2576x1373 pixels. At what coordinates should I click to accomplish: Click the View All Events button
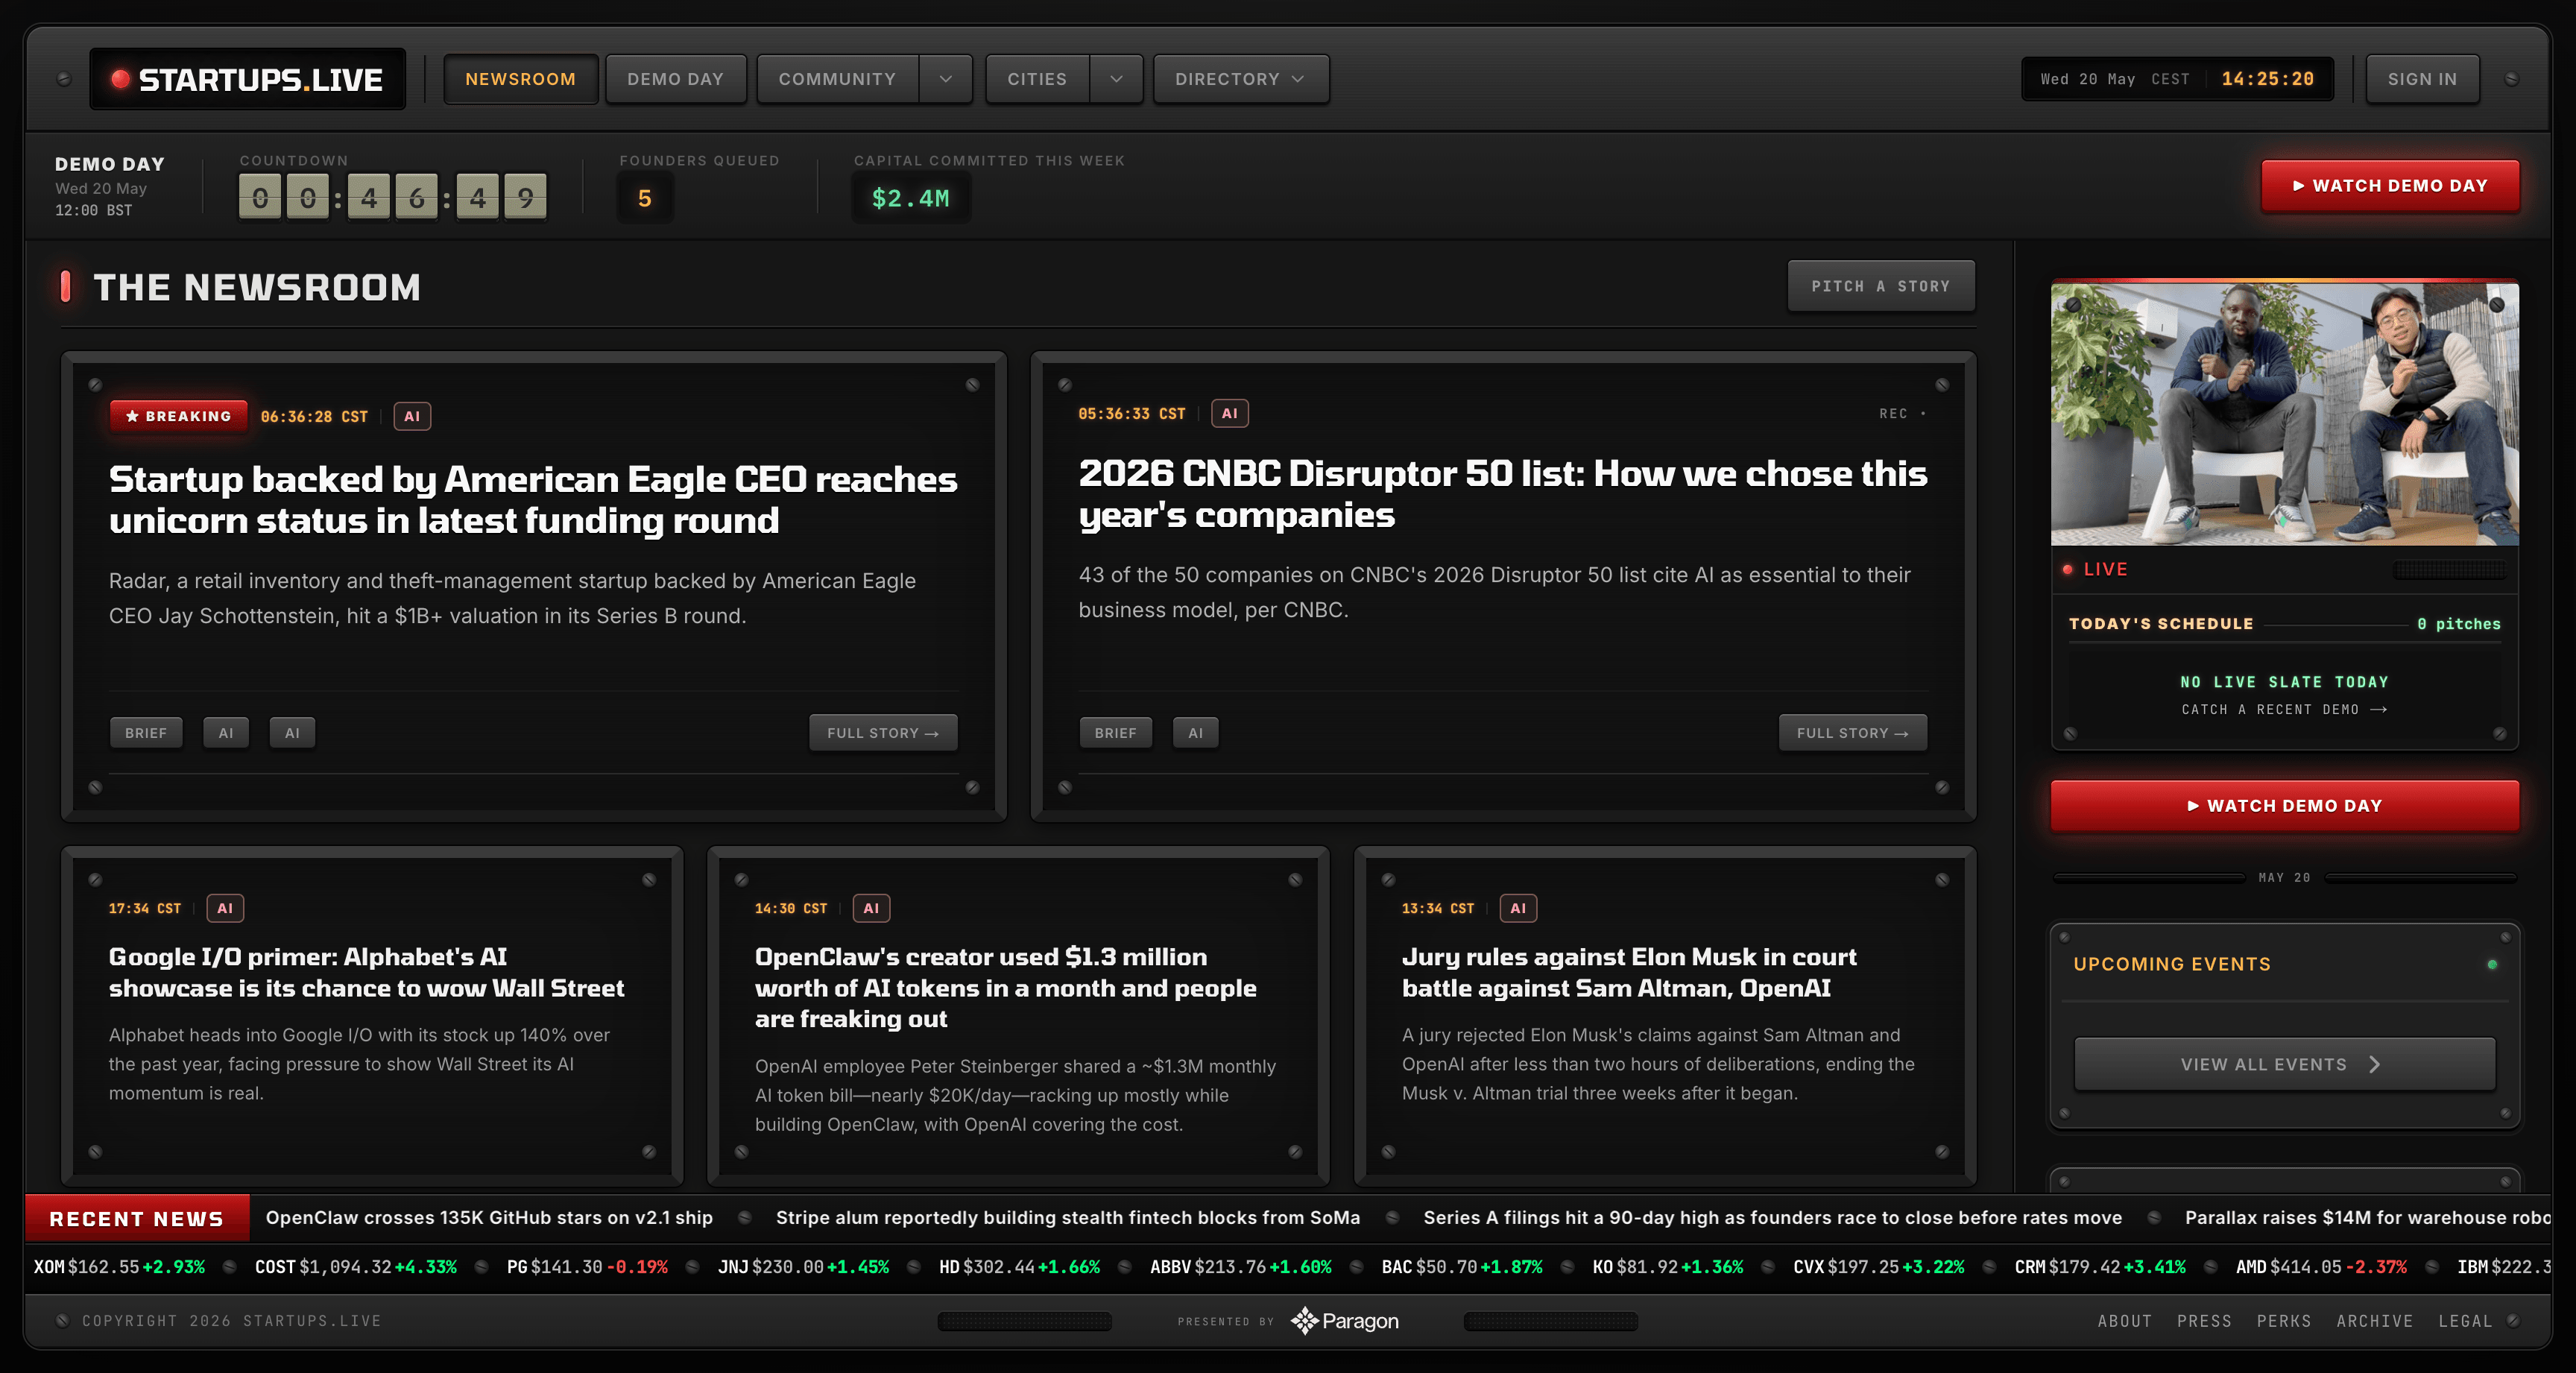pos(2284,1064)
